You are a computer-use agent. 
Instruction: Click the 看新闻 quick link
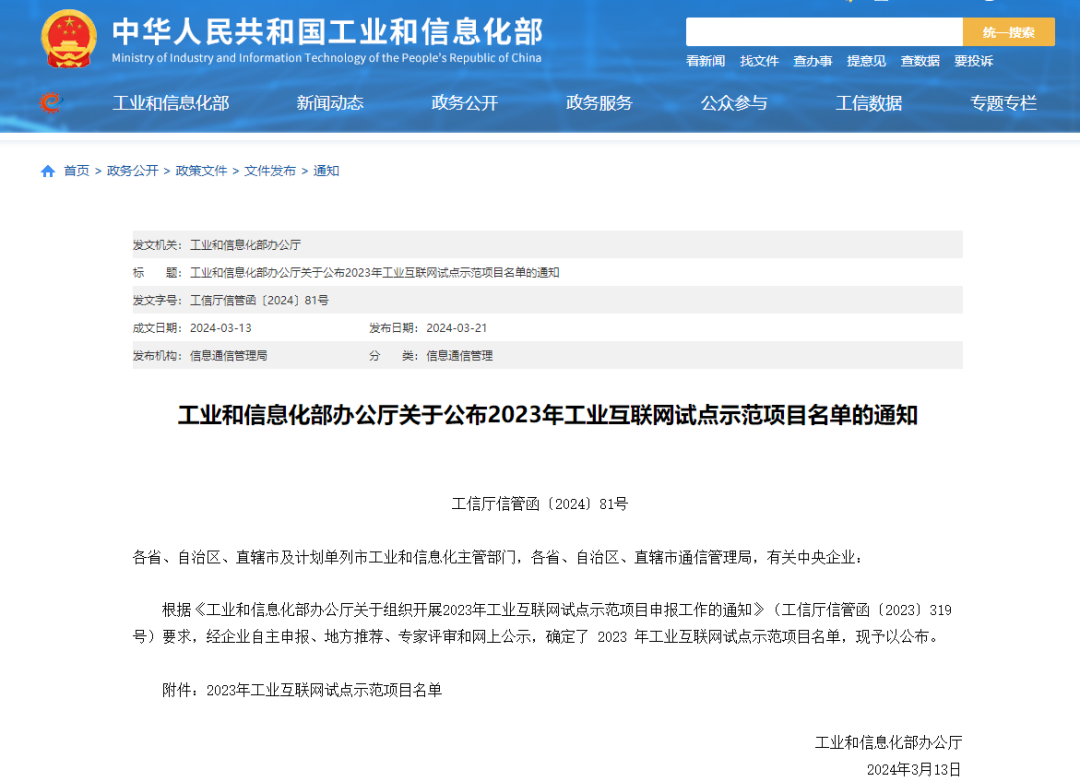[x=705, y=61]
